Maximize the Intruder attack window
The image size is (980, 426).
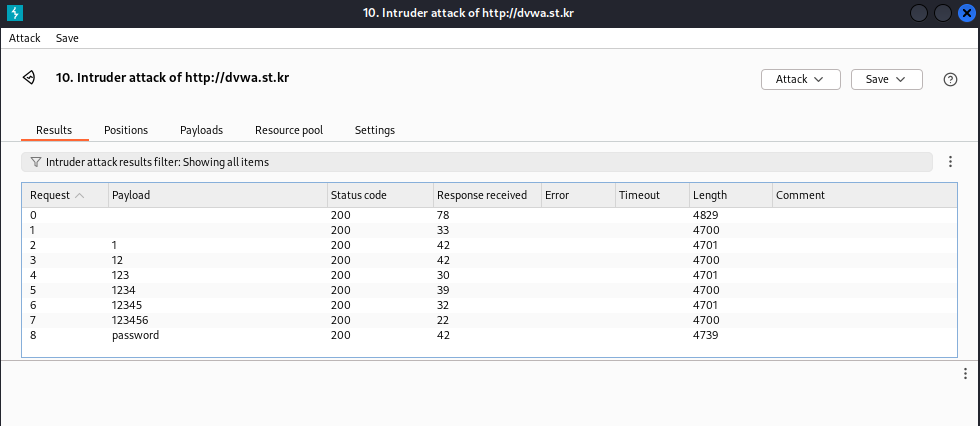click(942, 13)
